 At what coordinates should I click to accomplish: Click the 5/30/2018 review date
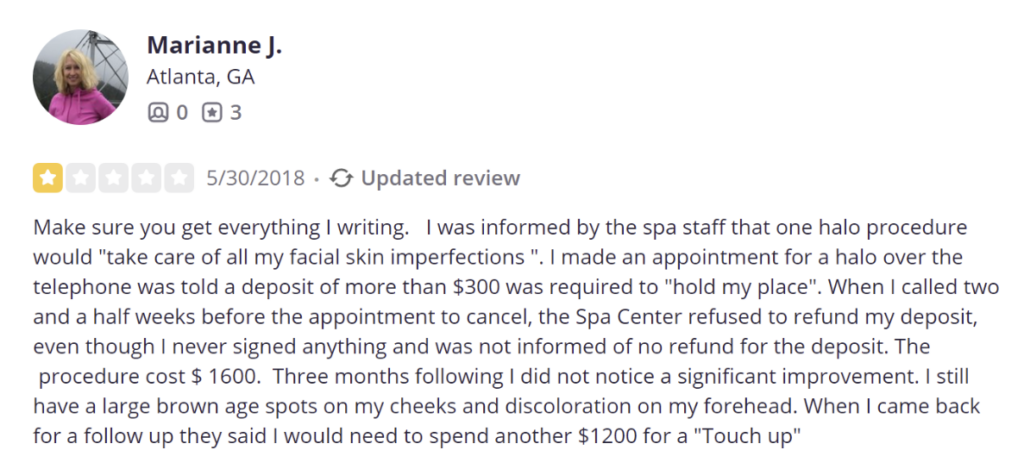[x=255, y=178]
